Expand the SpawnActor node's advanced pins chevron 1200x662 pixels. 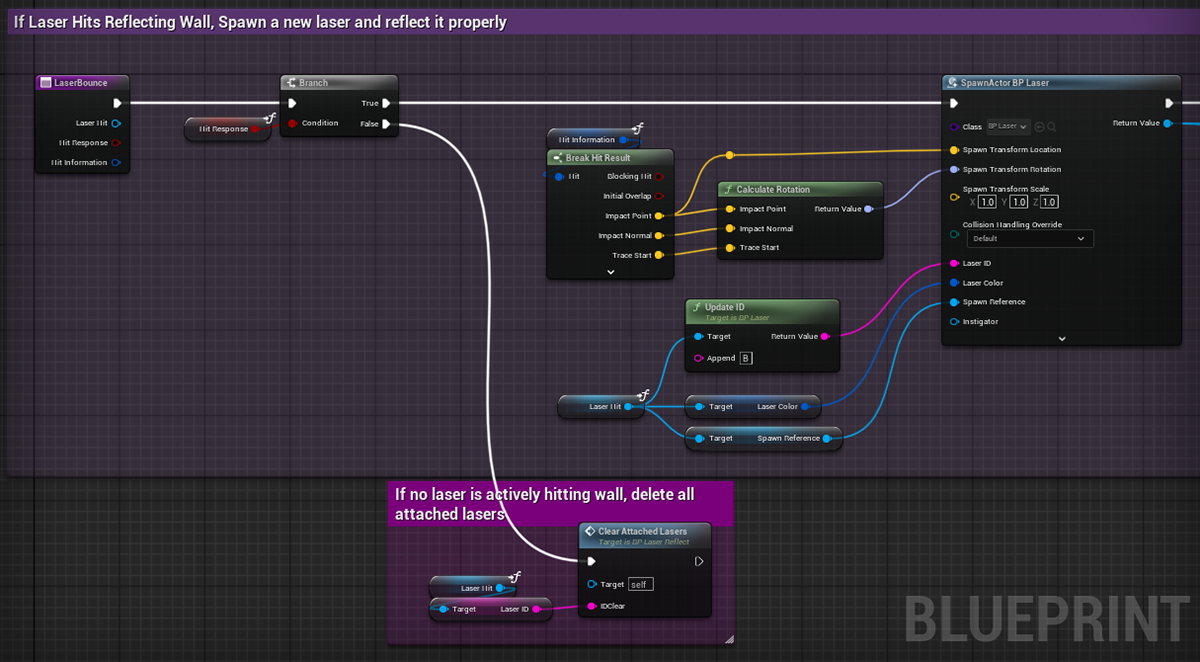pyautogui.click(x=1061, y=339)
